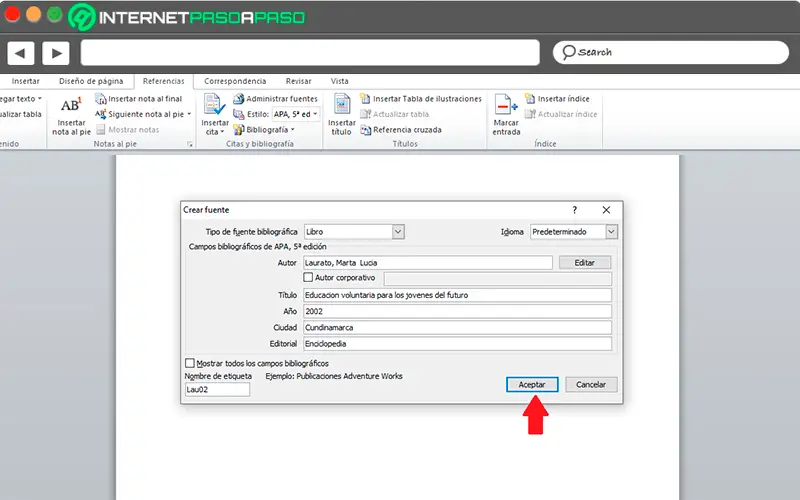Click Actualizar tabla in the contents group
Image resolution: width=800 pixels, height=500 pixels.
19,114
